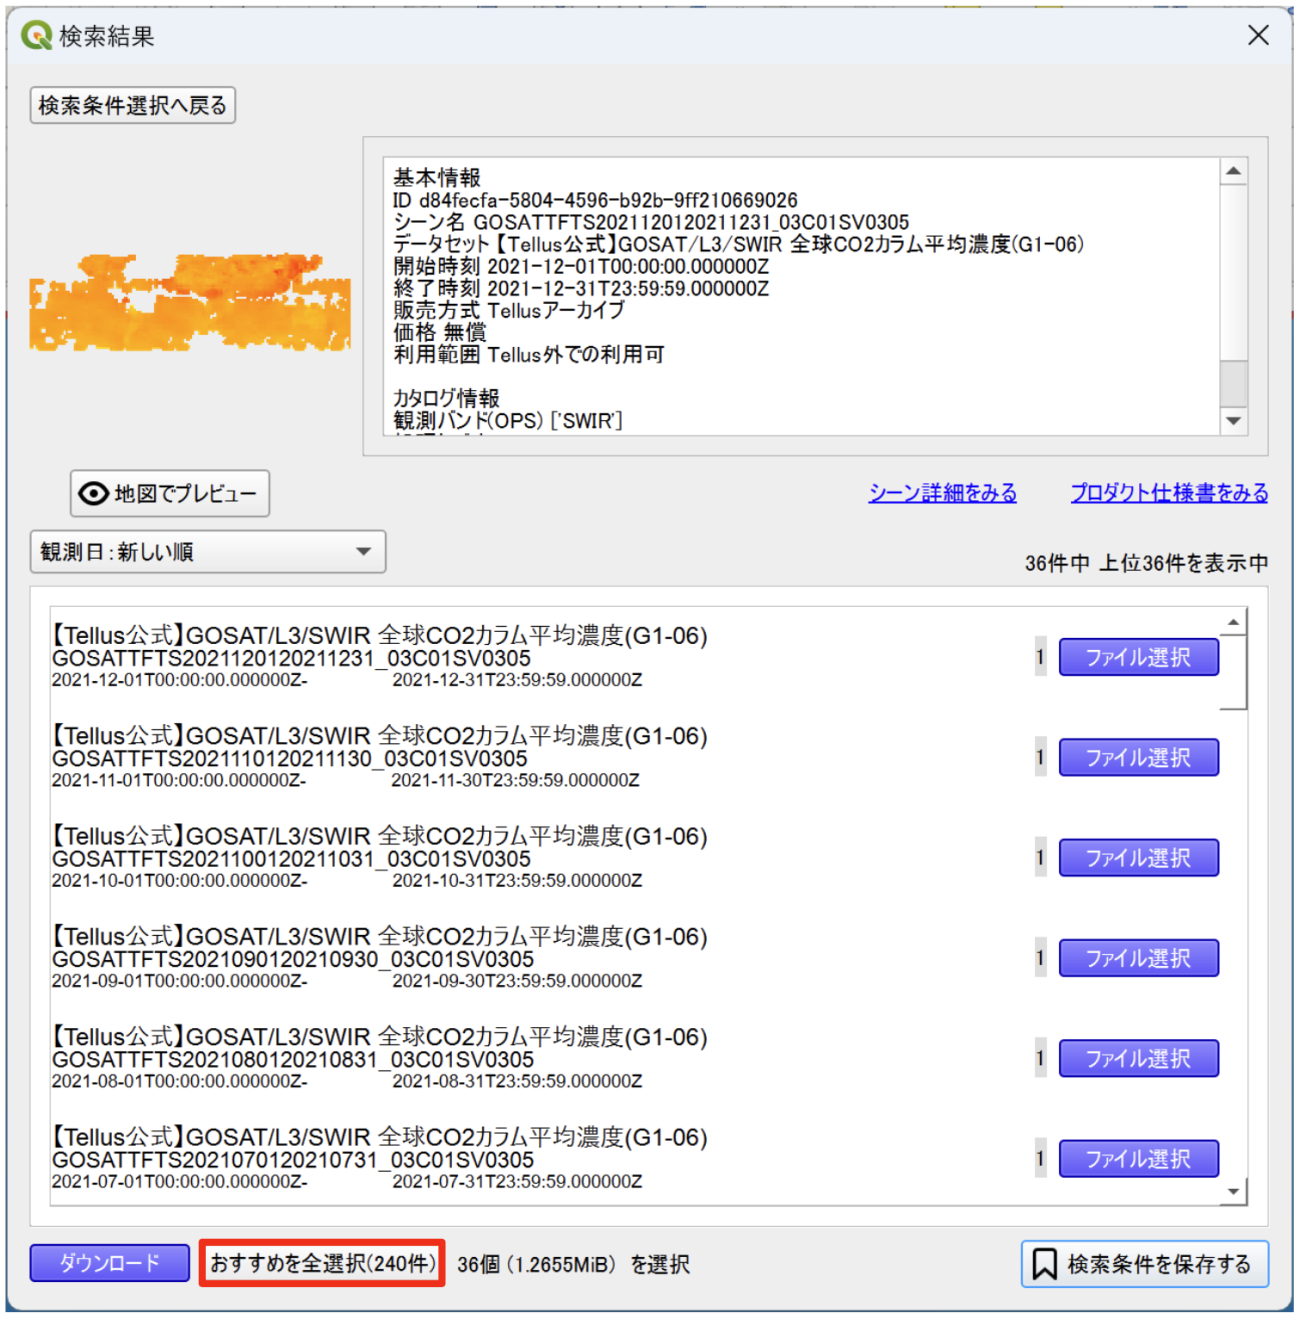Click ファイル選択 for the 2021-11 scene
The height and width of the screenshot is (1319, 1300).
tap(1138, 758)
